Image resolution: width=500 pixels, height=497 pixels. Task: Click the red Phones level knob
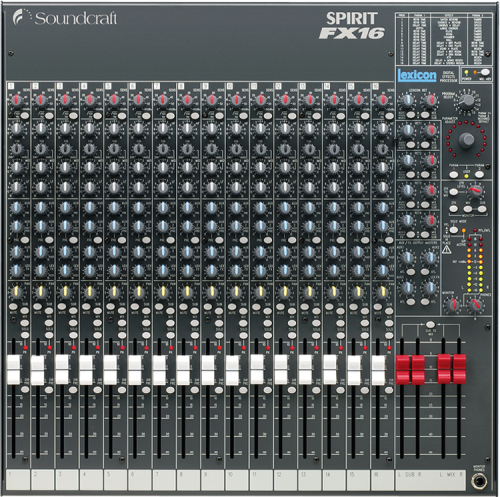(475, 304)
